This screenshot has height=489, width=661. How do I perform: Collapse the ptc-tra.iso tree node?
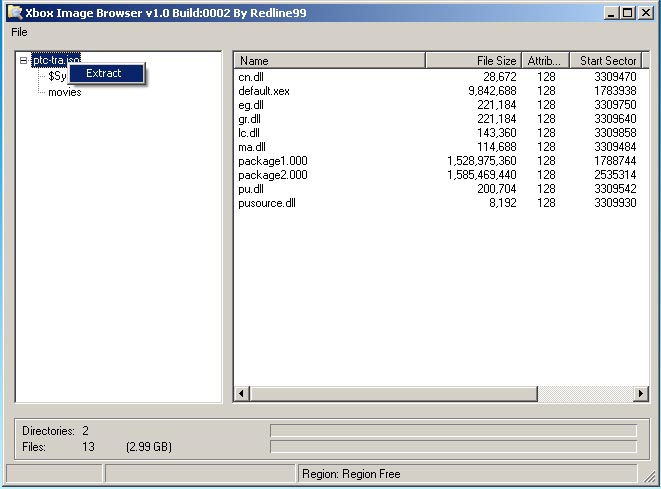(24, 60)
